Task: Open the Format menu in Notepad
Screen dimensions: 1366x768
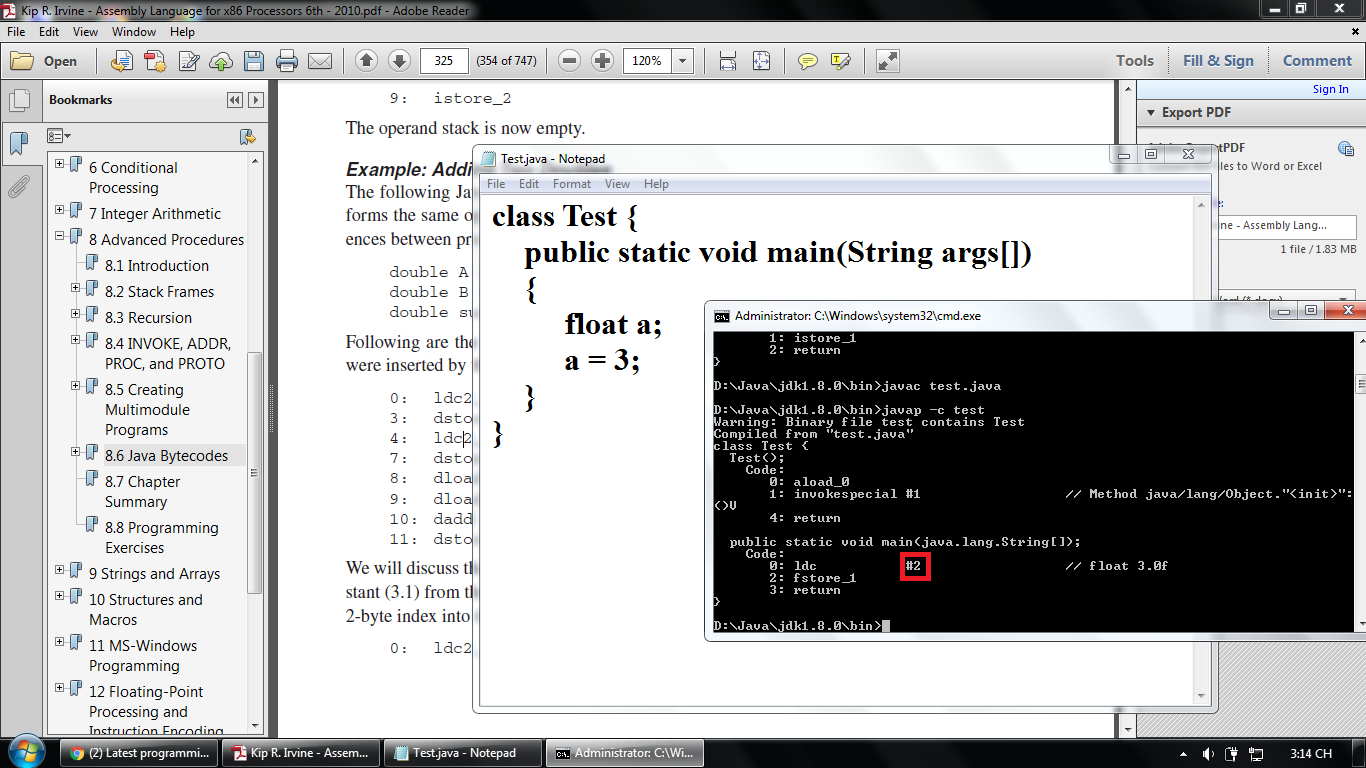Action: click(571, 184)
